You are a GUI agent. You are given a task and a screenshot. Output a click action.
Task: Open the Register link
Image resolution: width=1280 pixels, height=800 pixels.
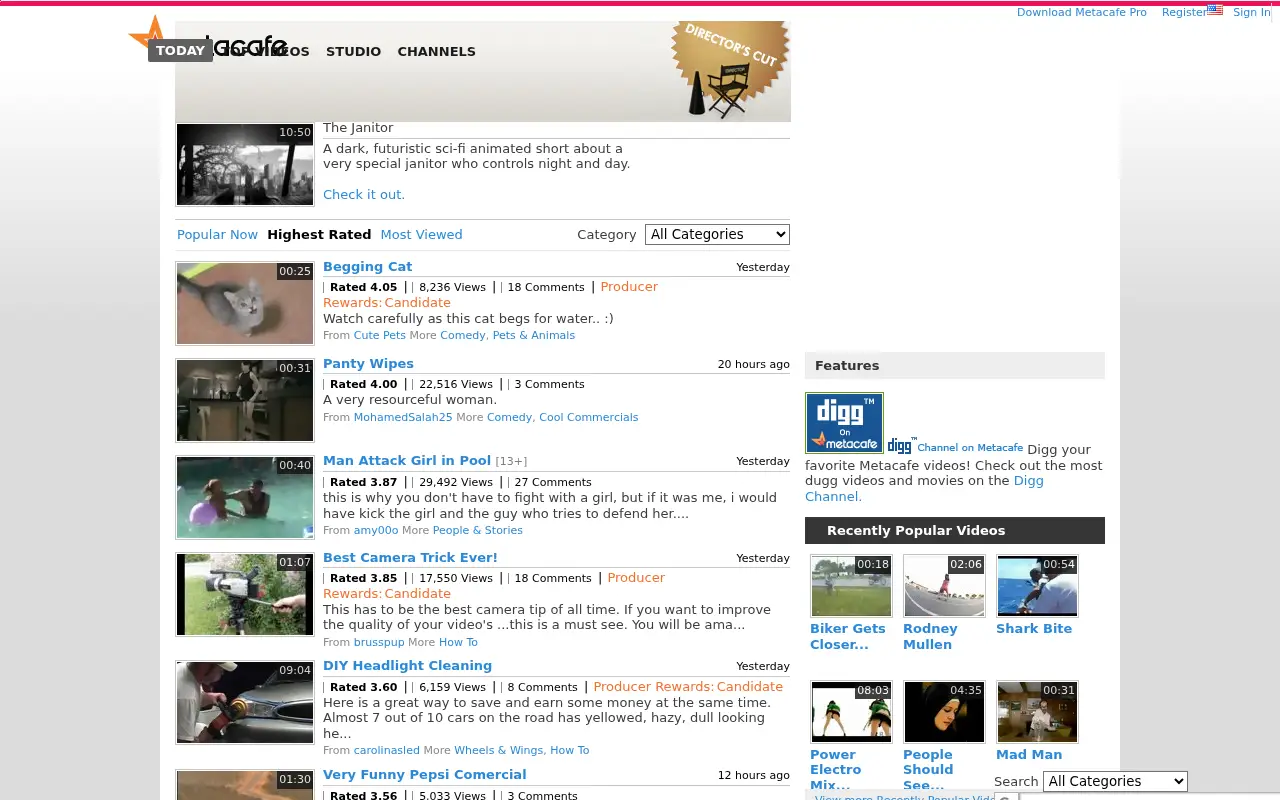coord(1184,12)
